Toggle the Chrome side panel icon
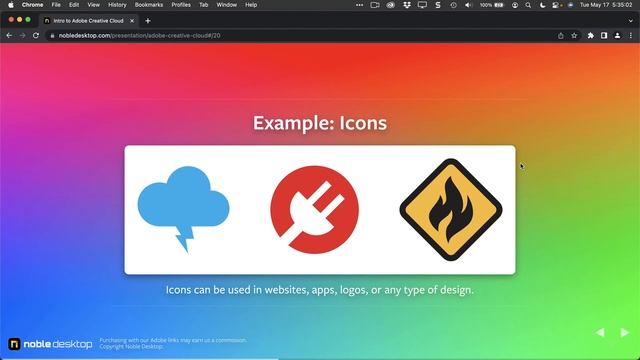The image size is (640, 360). pos(604,36)
